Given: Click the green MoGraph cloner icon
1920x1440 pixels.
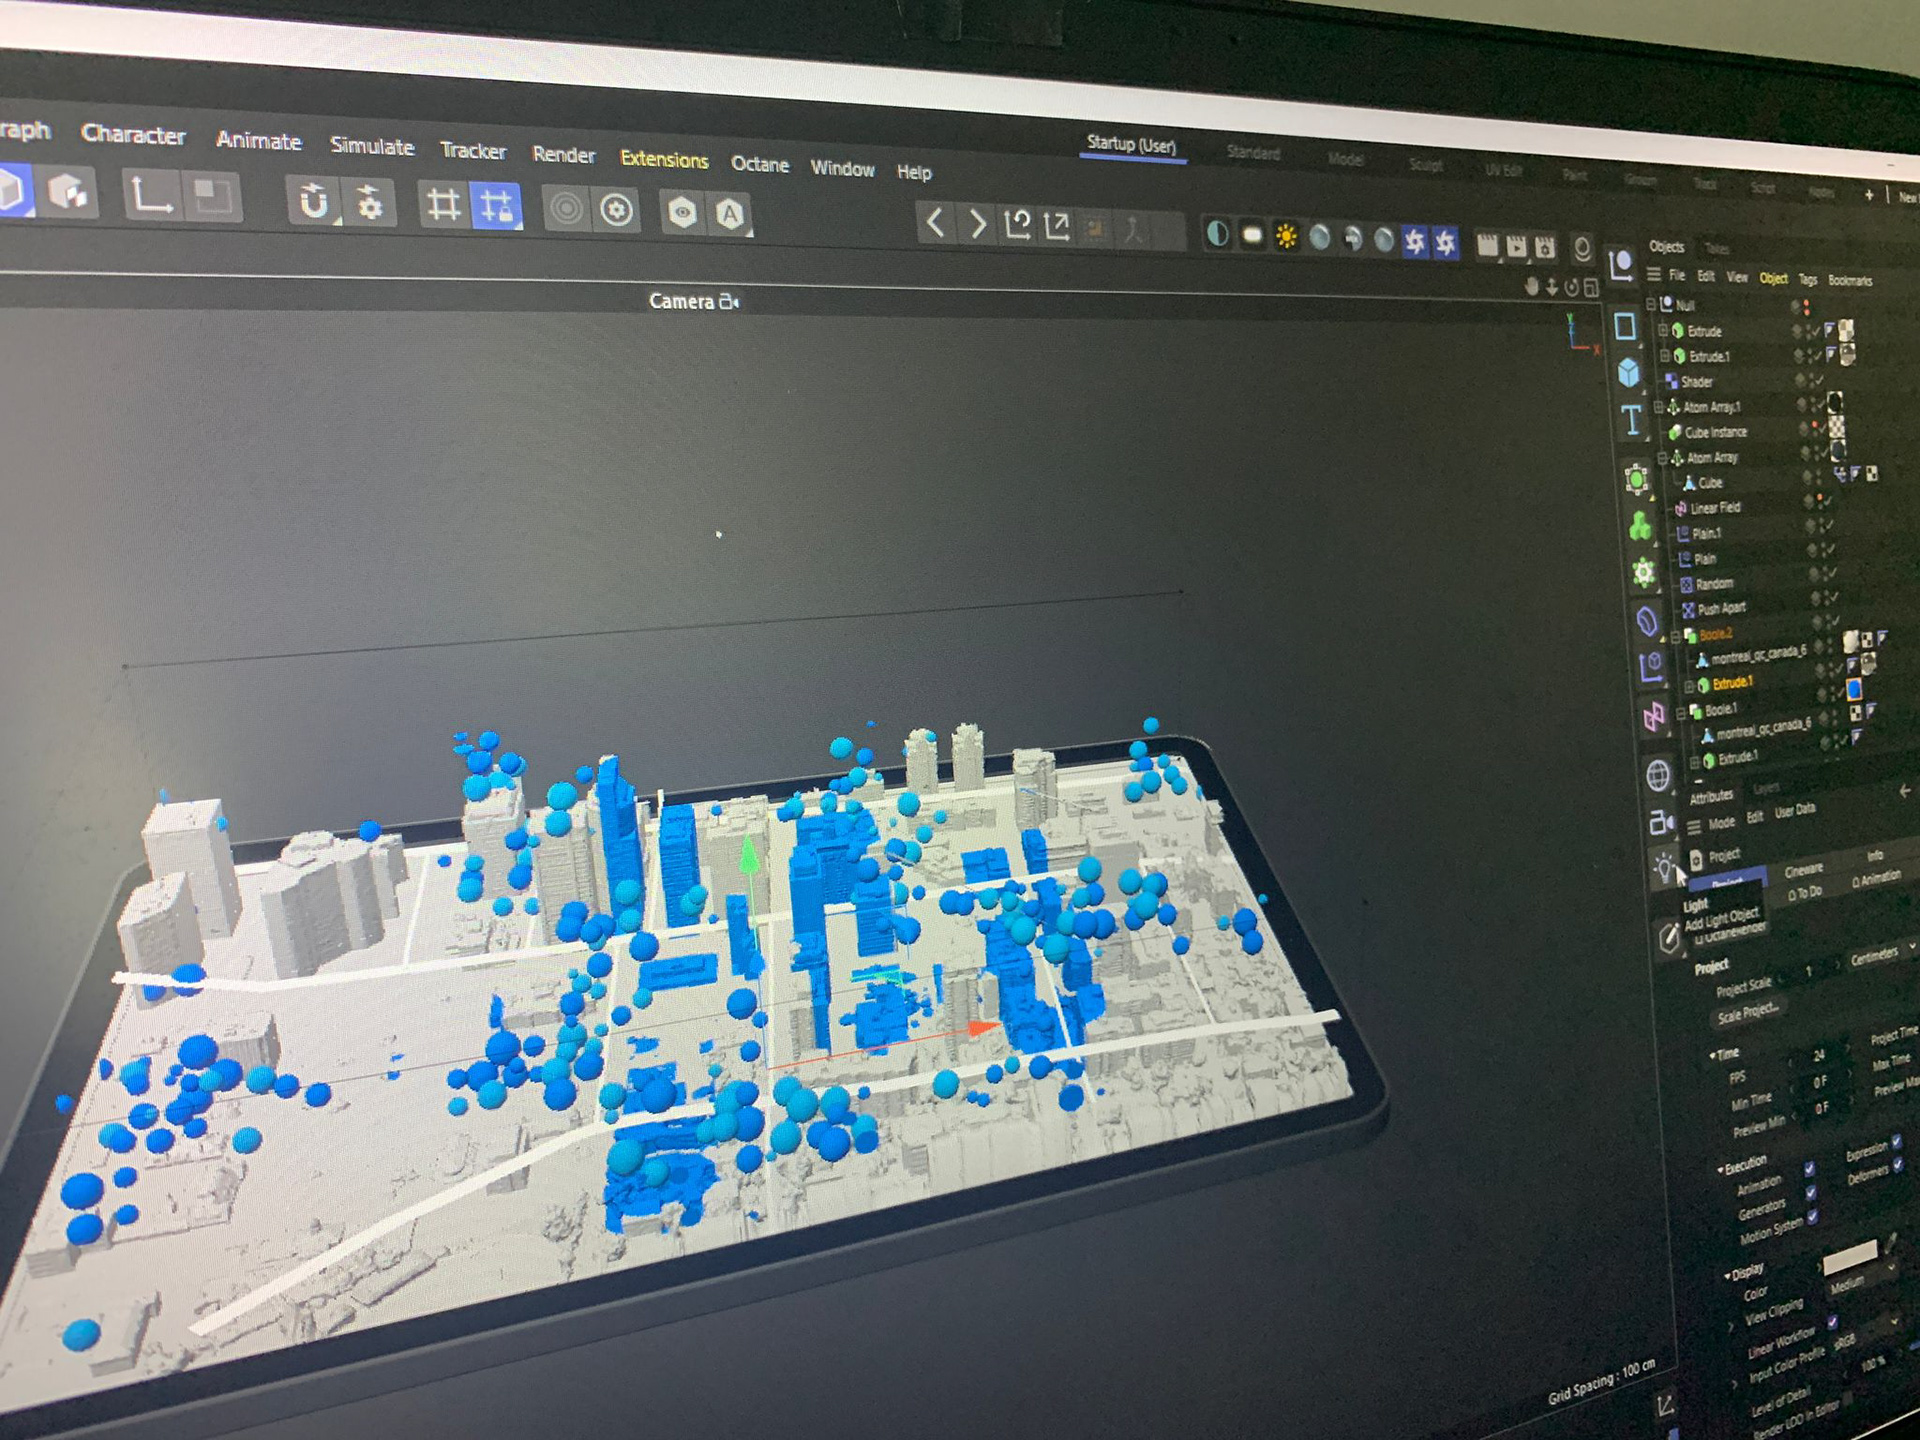Looking at the screenshot, I should (x=1640, y=526).
